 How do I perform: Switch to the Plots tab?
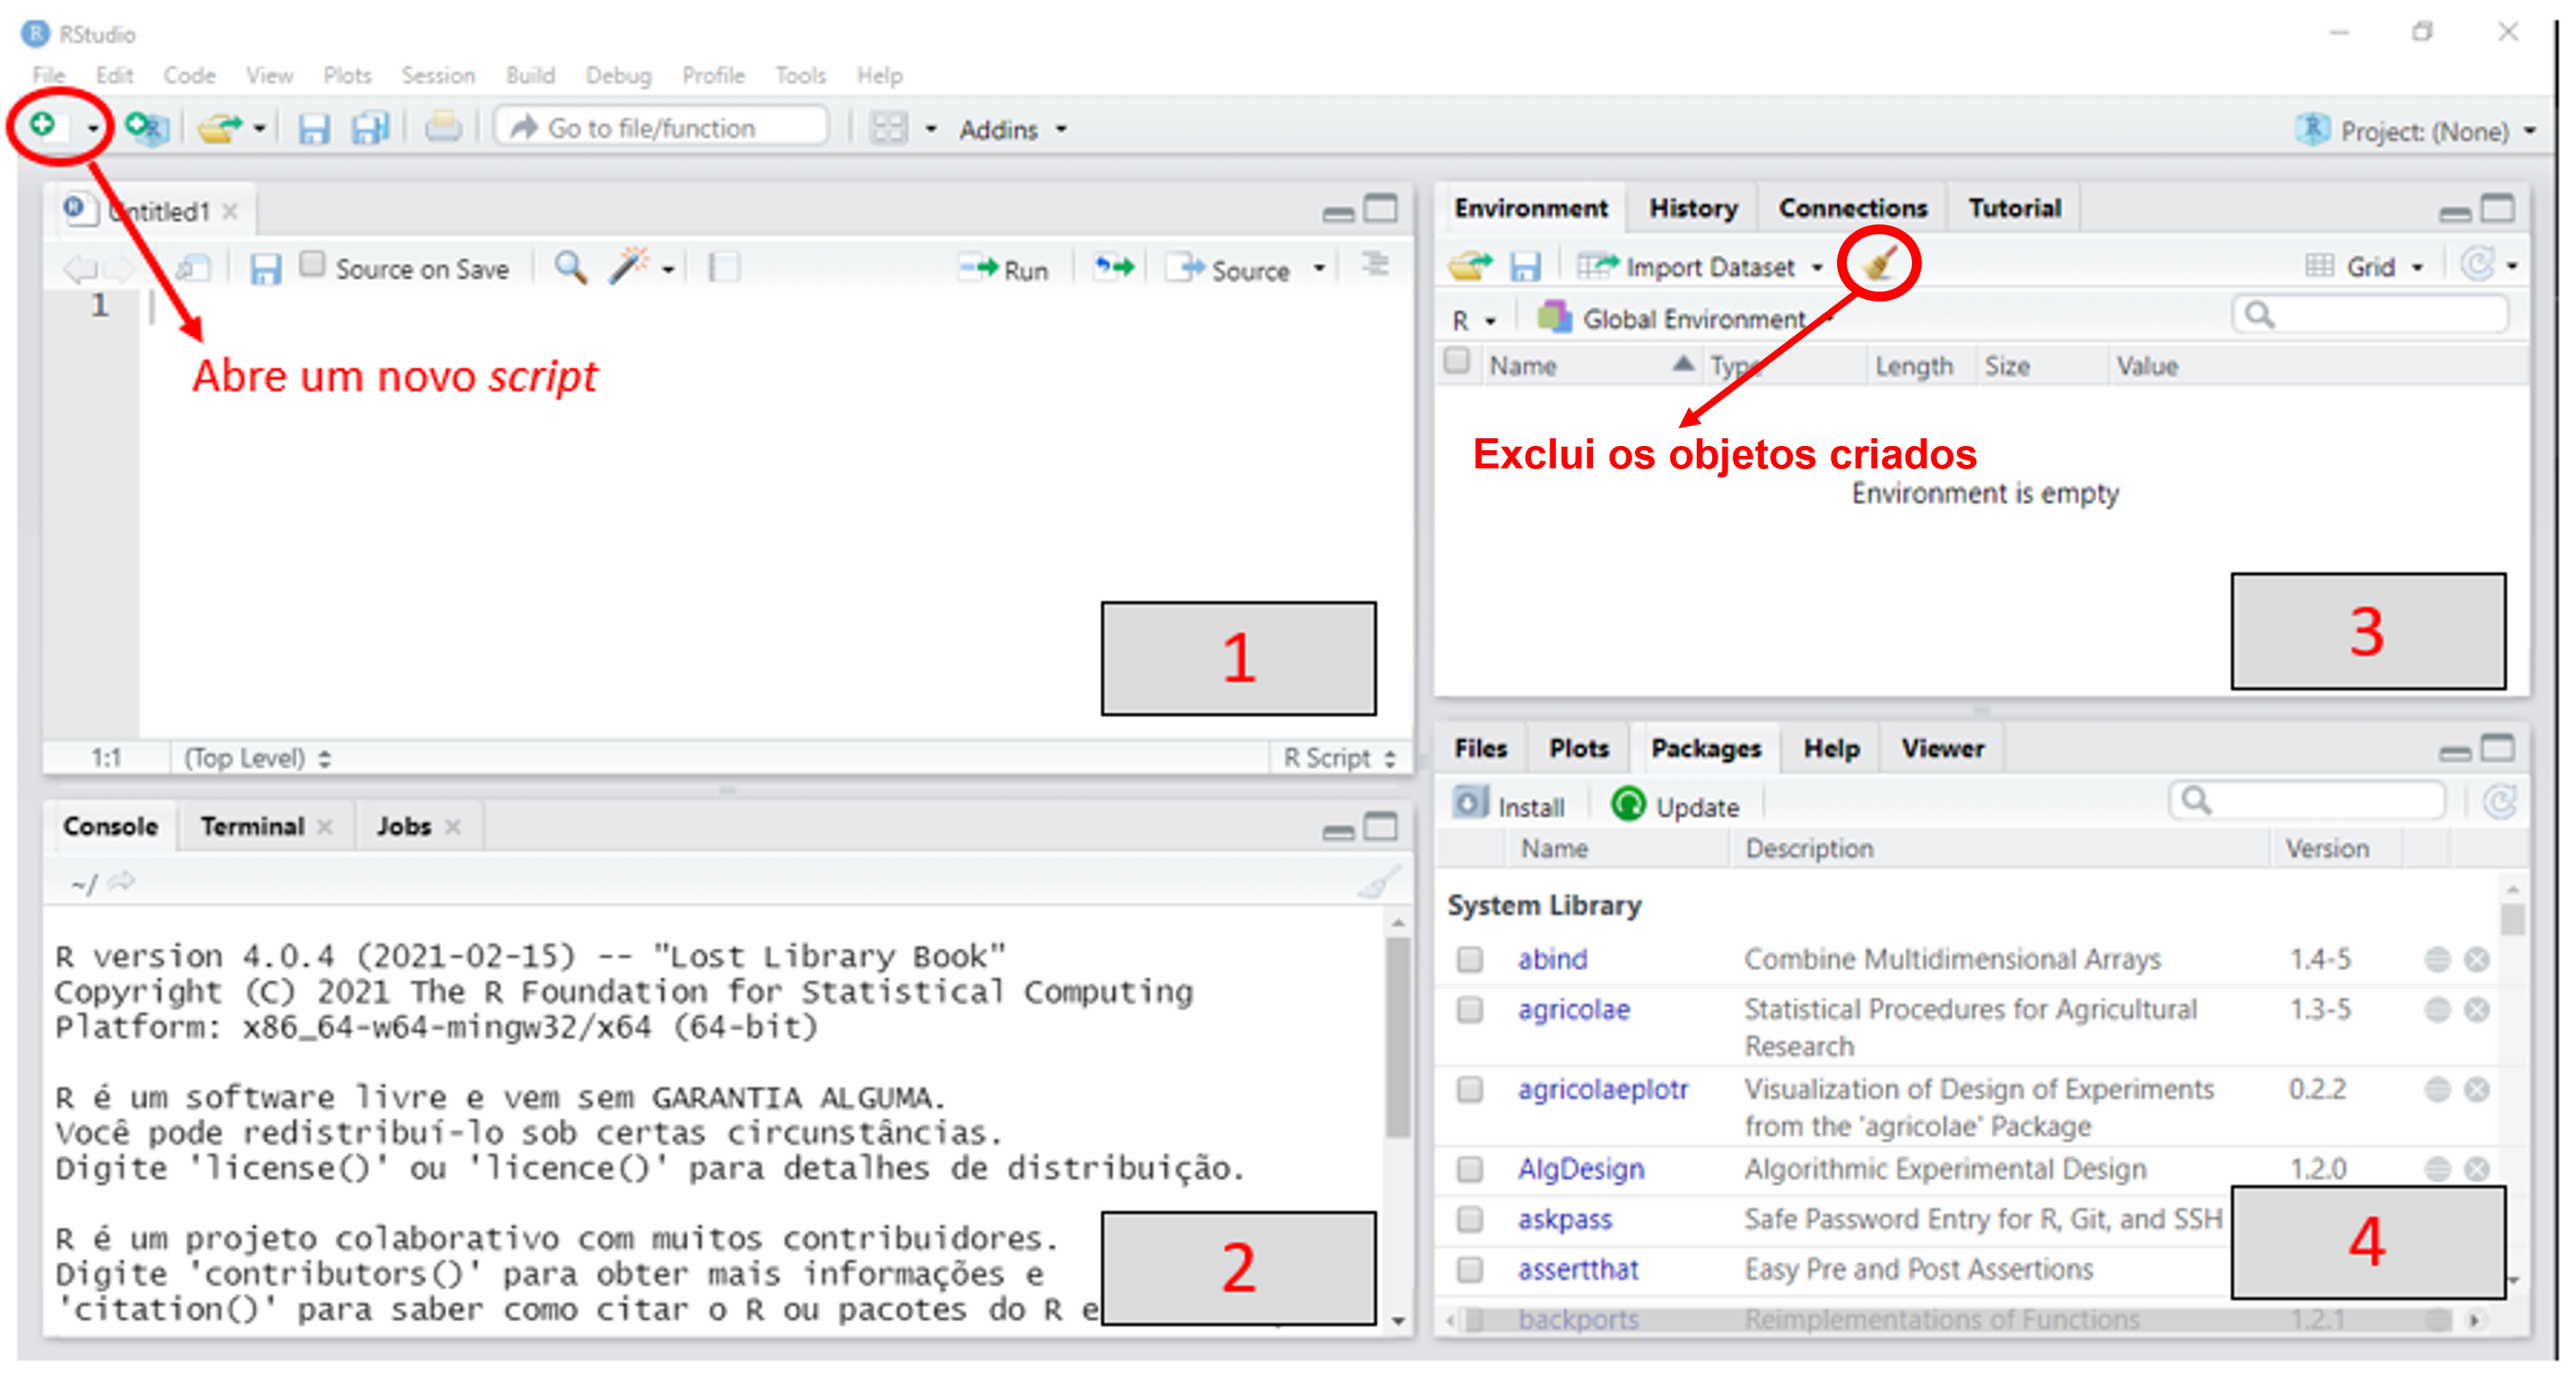[x=1579, y=748]
